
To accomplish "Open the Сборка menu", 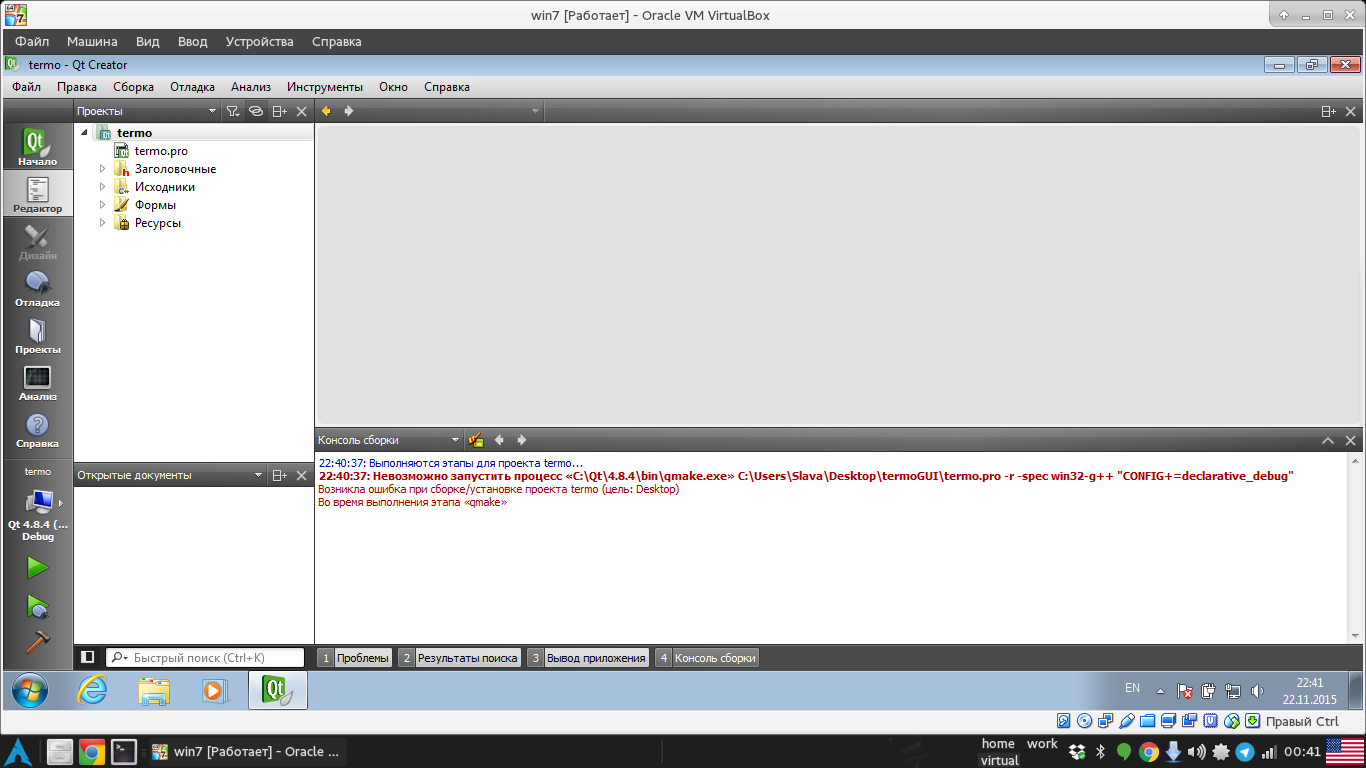I will tap(133, 87).
